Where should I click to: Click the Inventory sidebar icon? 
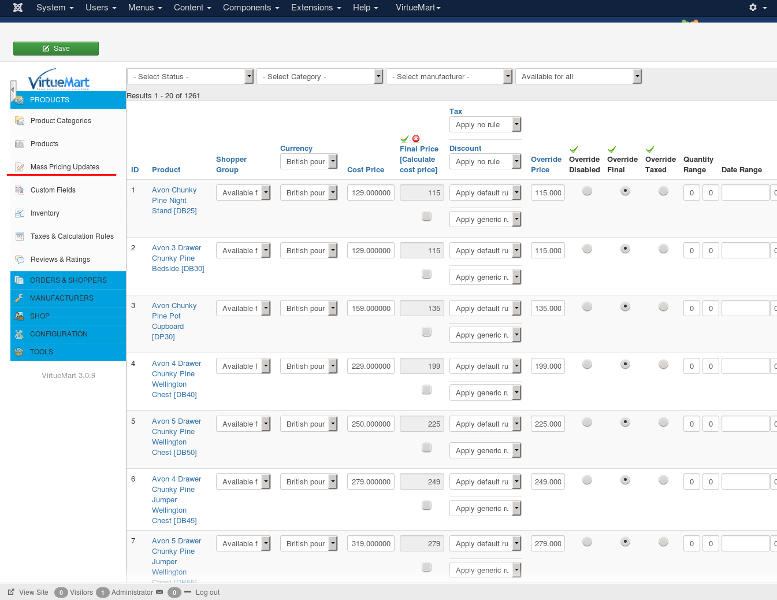point(19,213)
